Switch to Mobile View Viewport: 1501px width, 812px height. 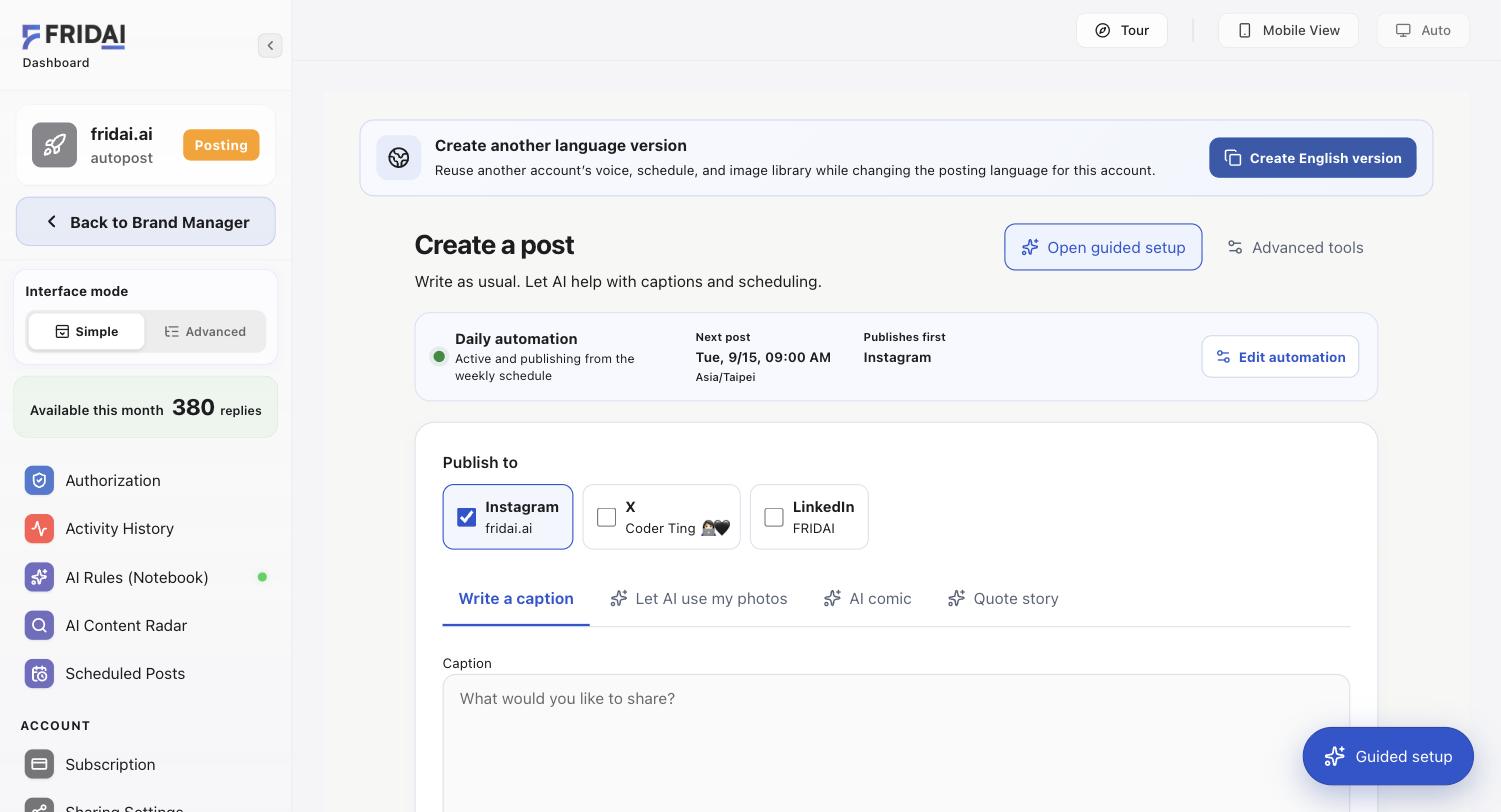coord(1288,30)
